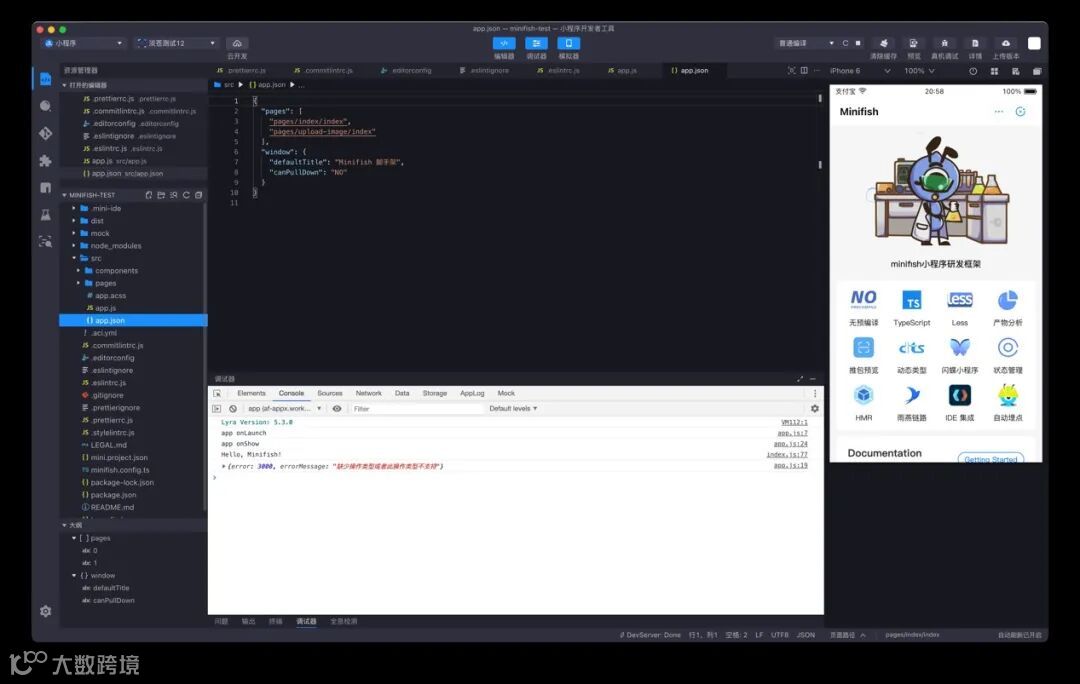Viewport: 1080px width, 684px height.
Task: Select the inspect element picker icon
Action: coord(217,393)
